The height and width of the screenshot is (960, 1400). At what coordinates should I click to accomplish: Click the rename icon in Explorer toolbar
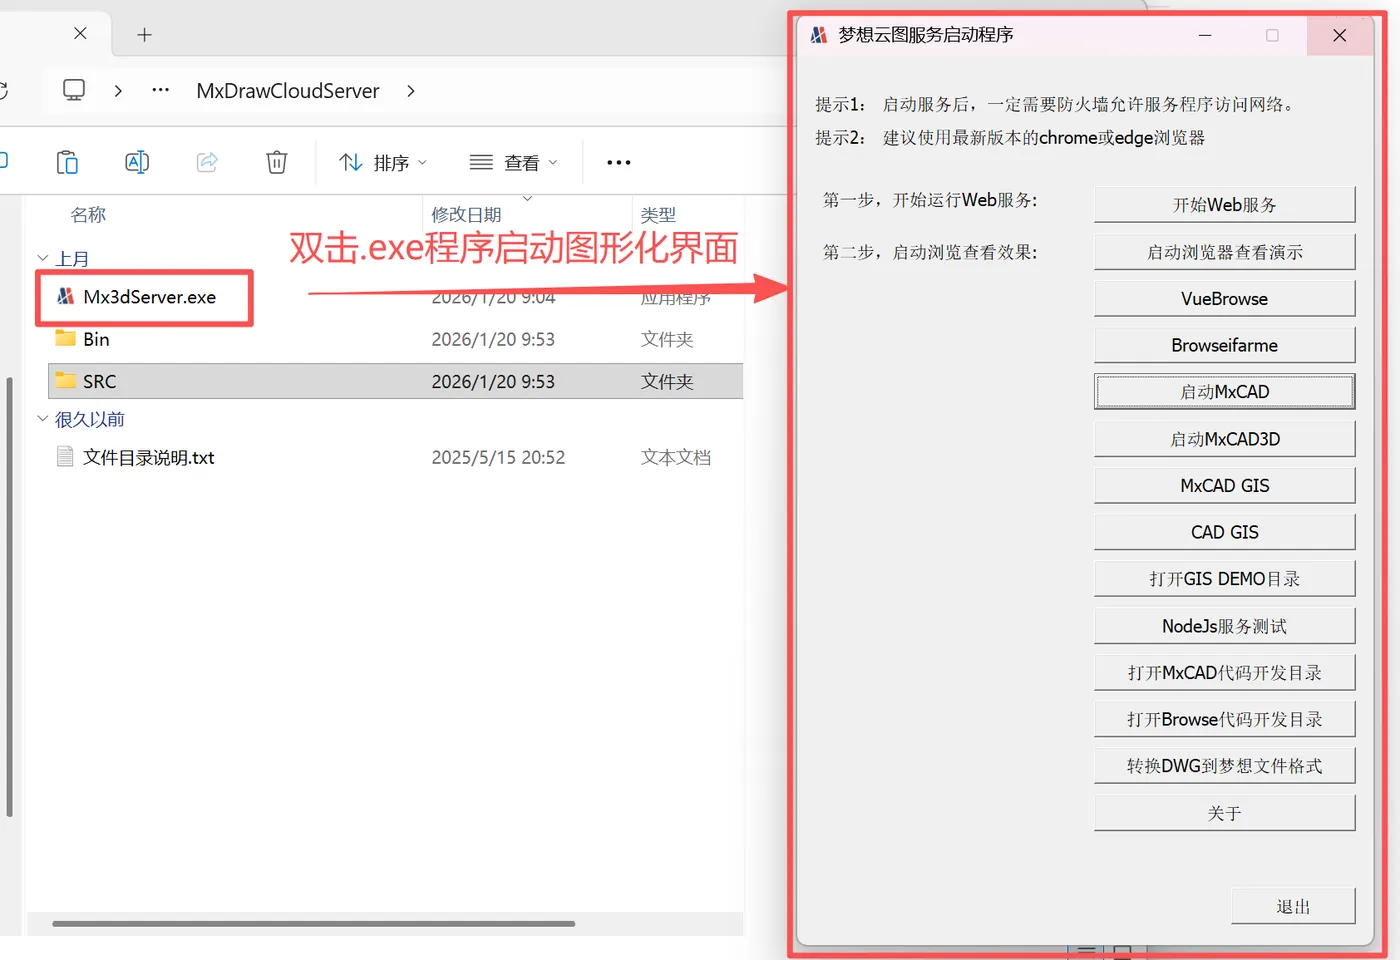tap(137, 162)
